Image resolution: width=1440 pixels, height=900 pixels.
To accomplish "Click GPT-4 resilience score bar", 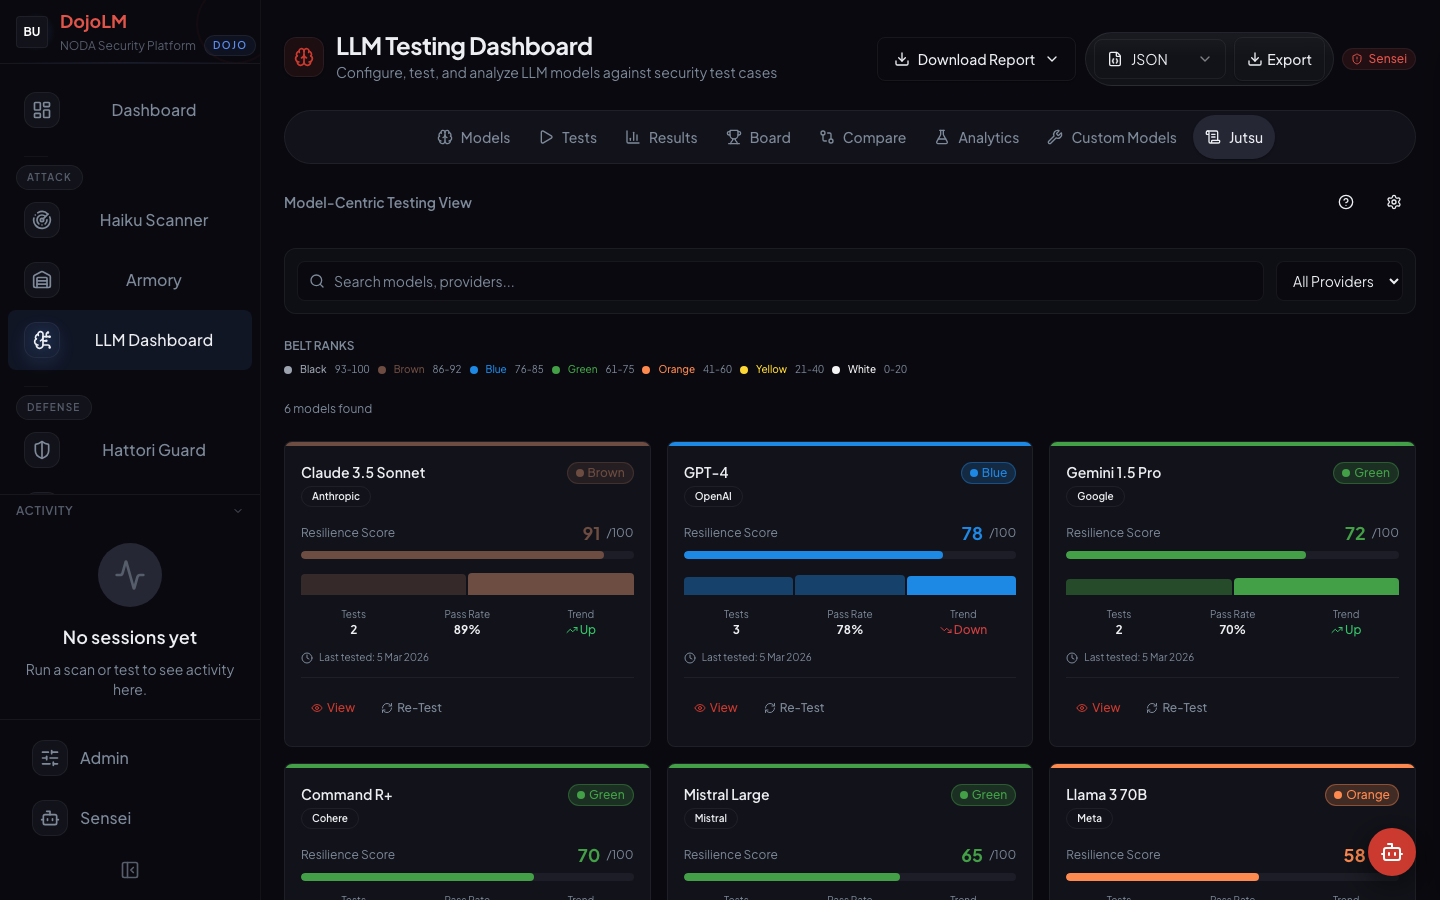I will click(x=850, y=554).
